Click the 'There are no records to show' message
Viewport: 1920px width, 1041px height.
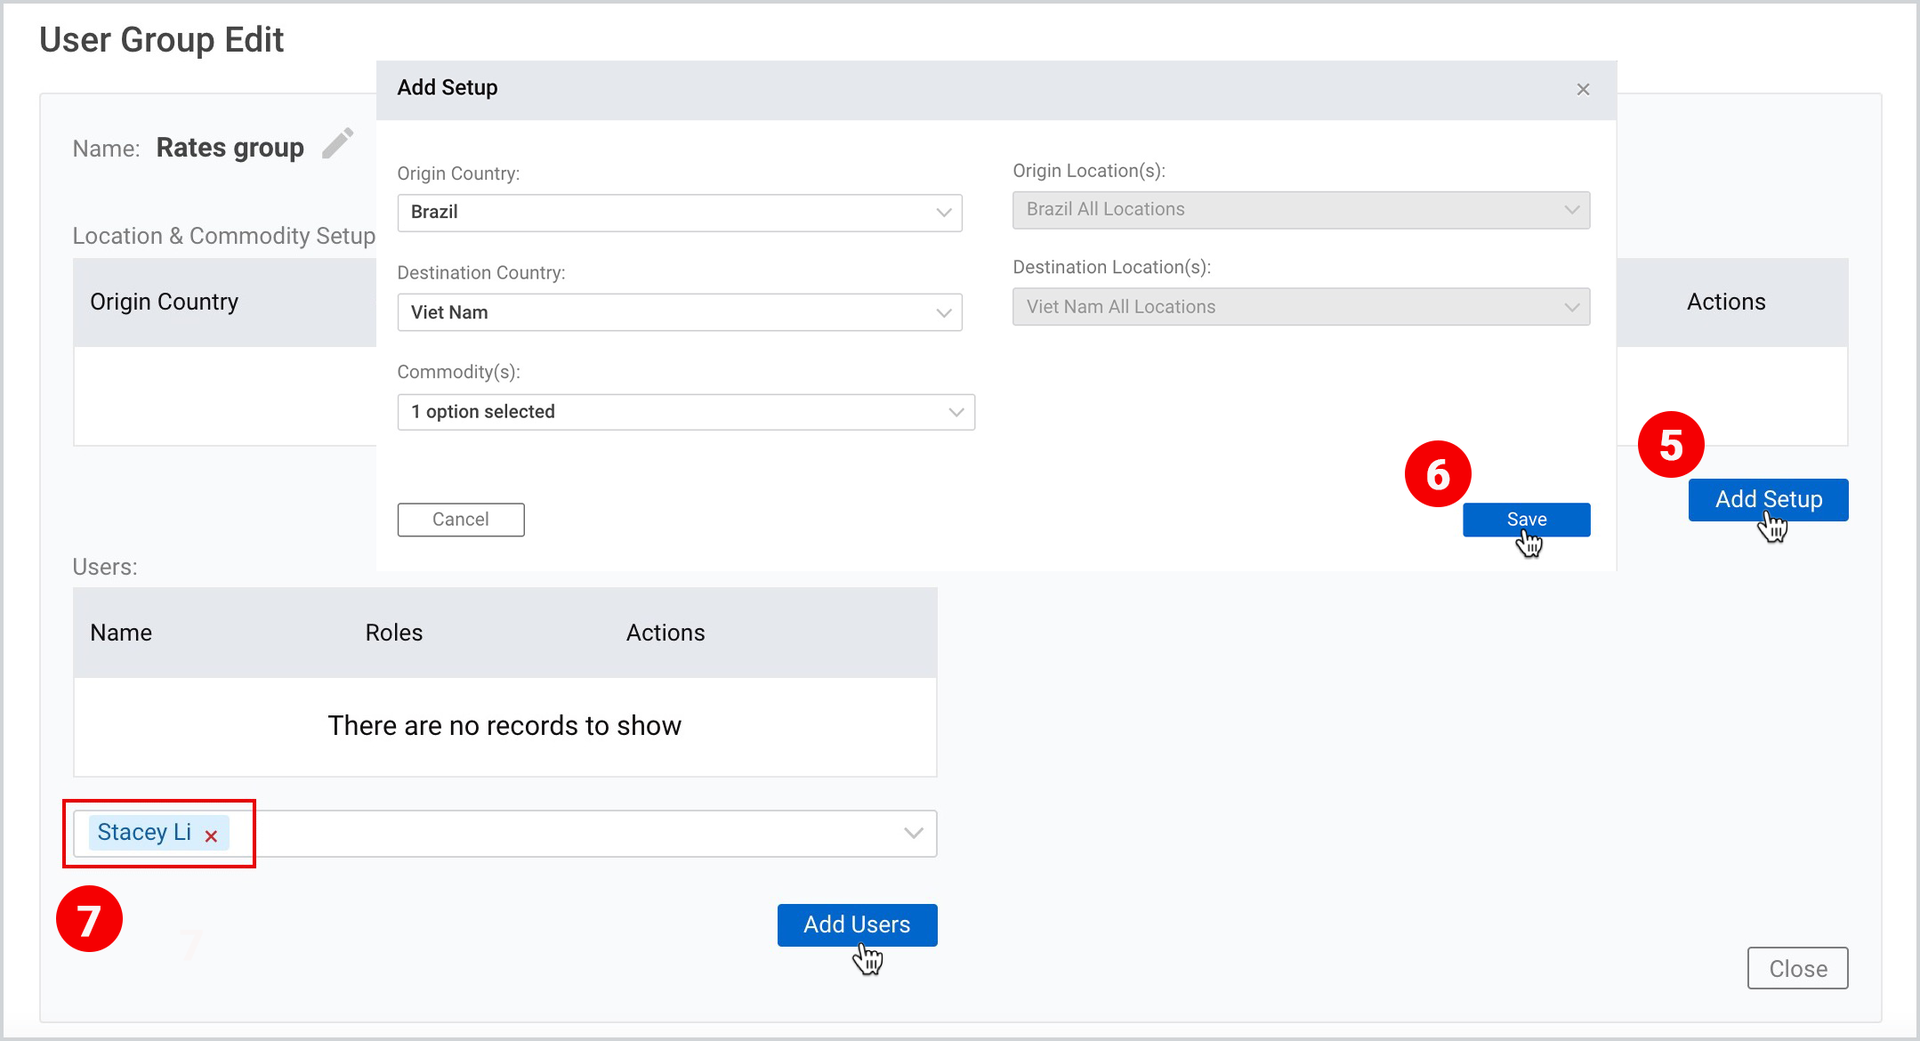click(x=505, y=726)
